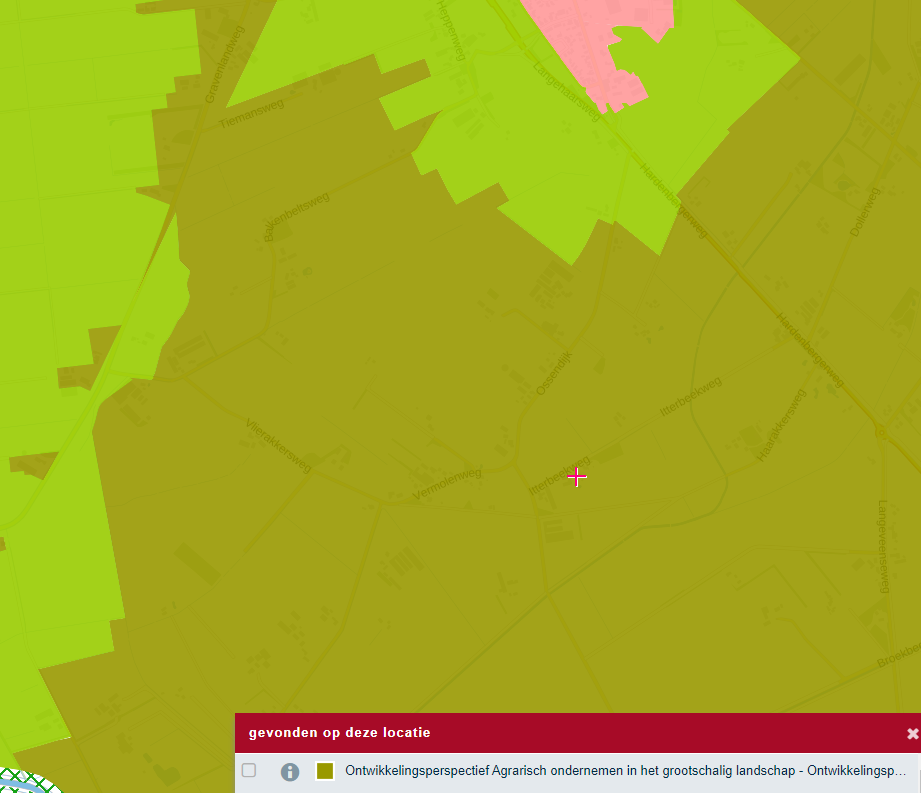Click the Vlierakkersweg street label
921x793 pixels.
[x=278, y=446]
